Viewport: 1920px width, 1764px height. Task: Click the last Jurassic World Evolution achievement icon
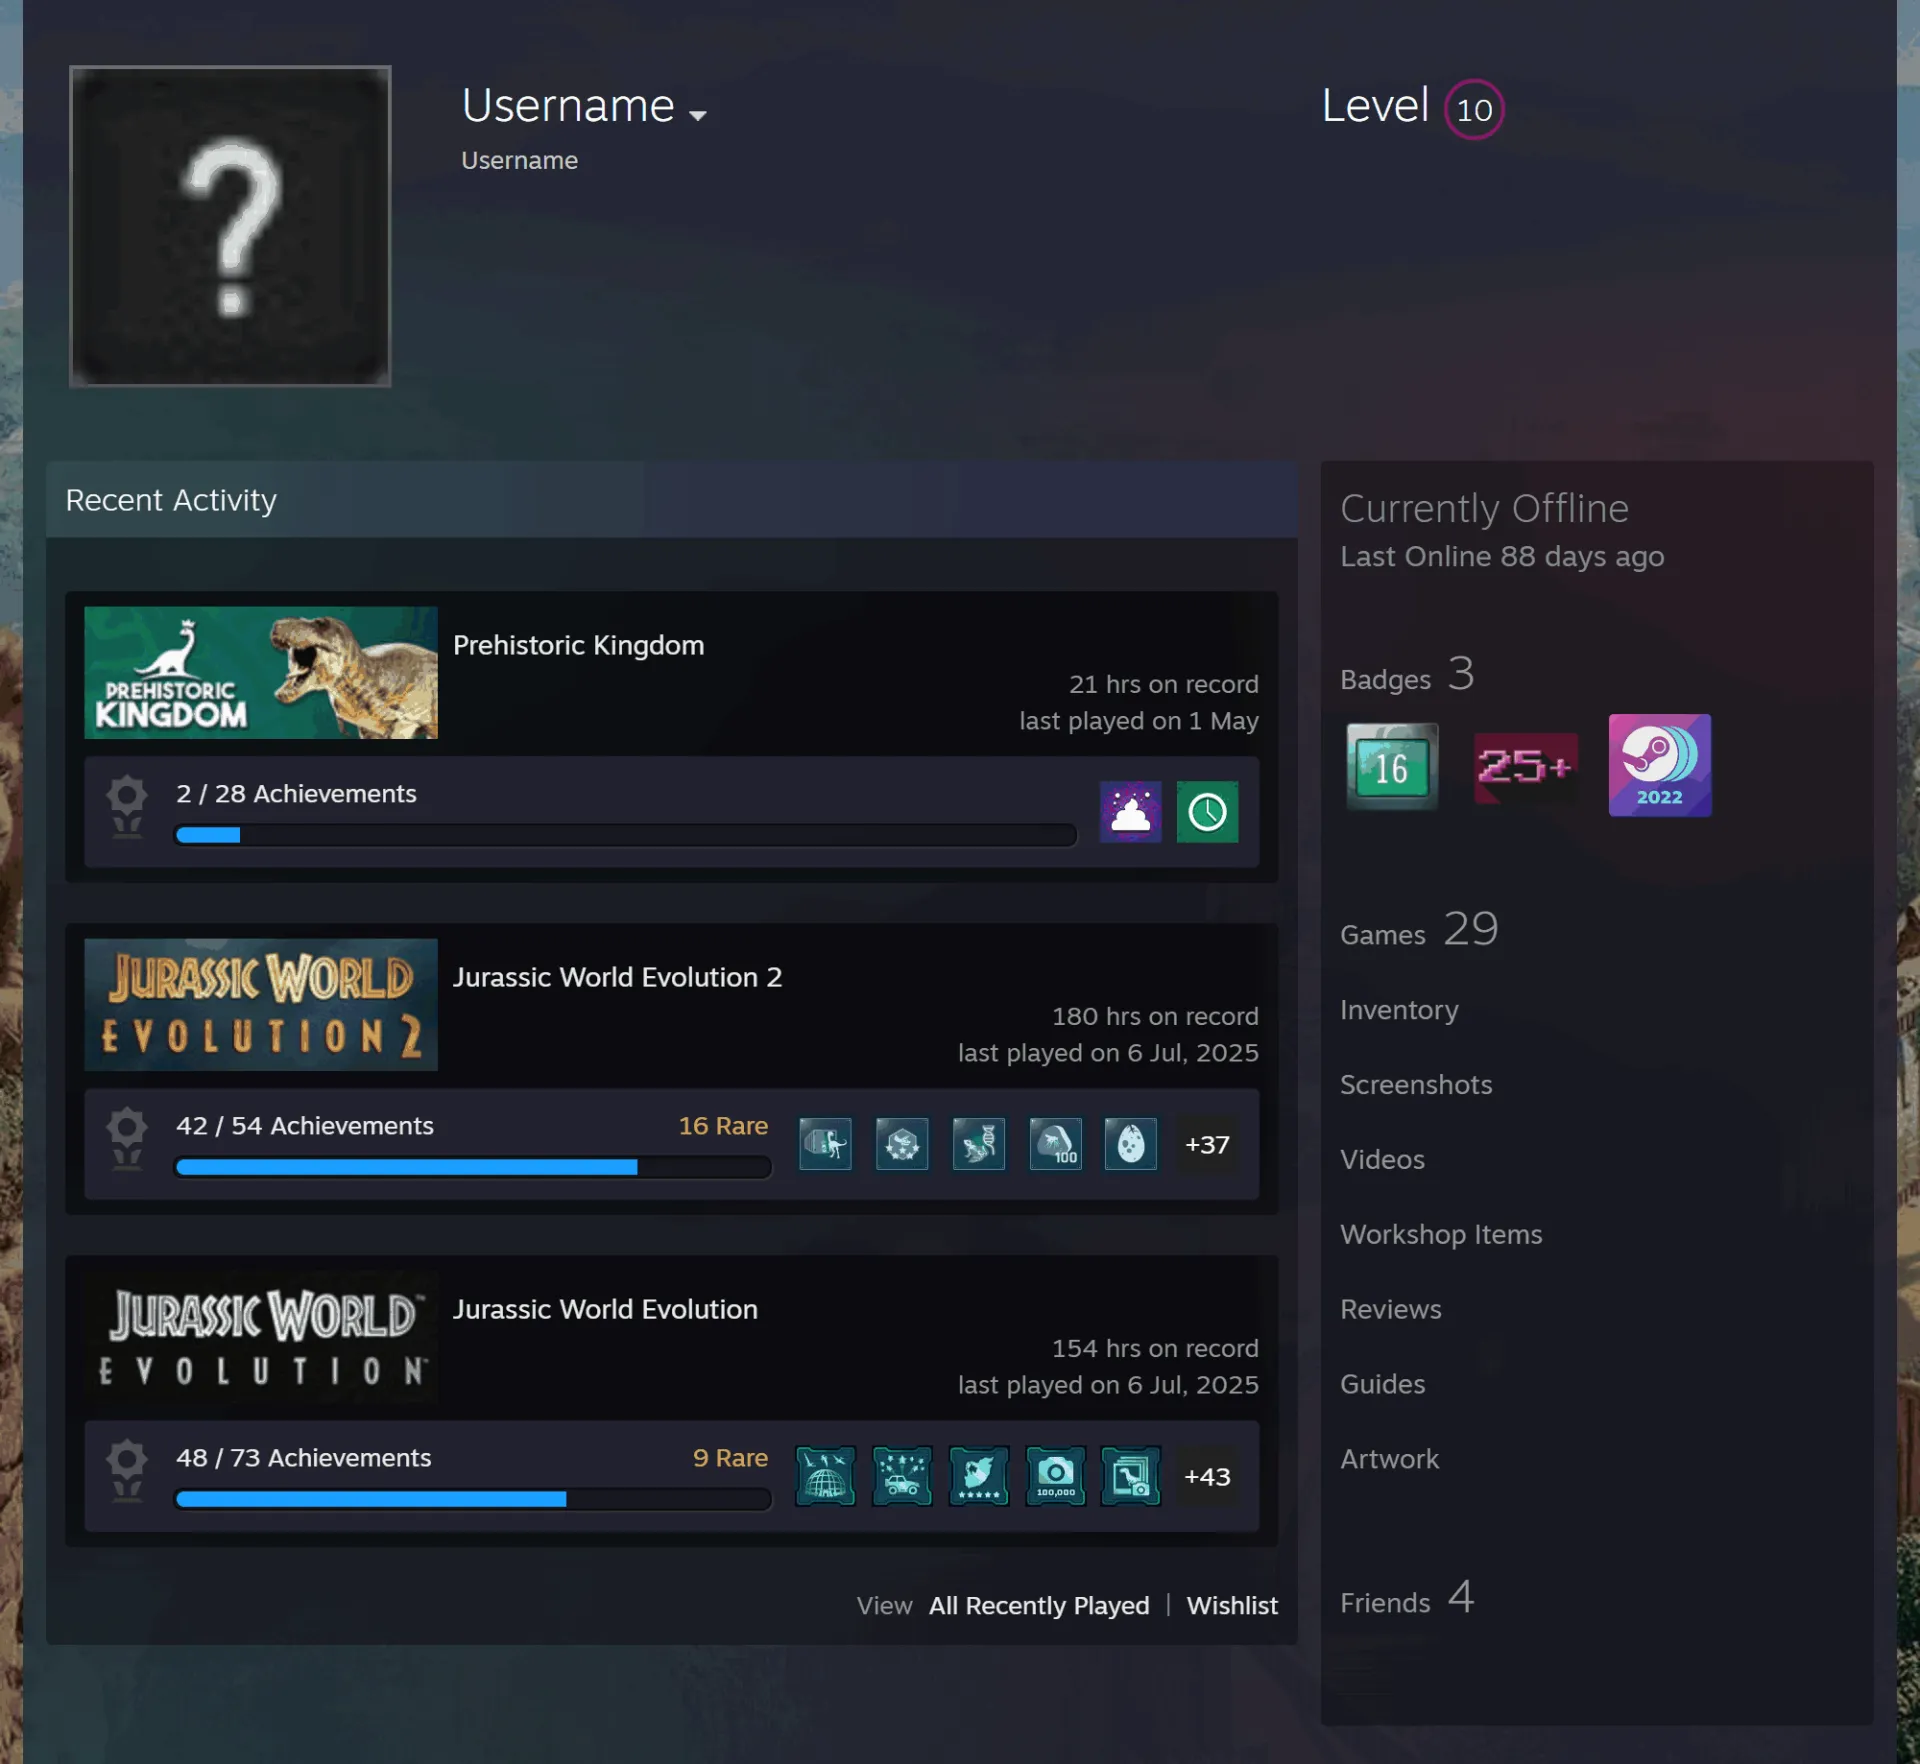point(1131,1476)
